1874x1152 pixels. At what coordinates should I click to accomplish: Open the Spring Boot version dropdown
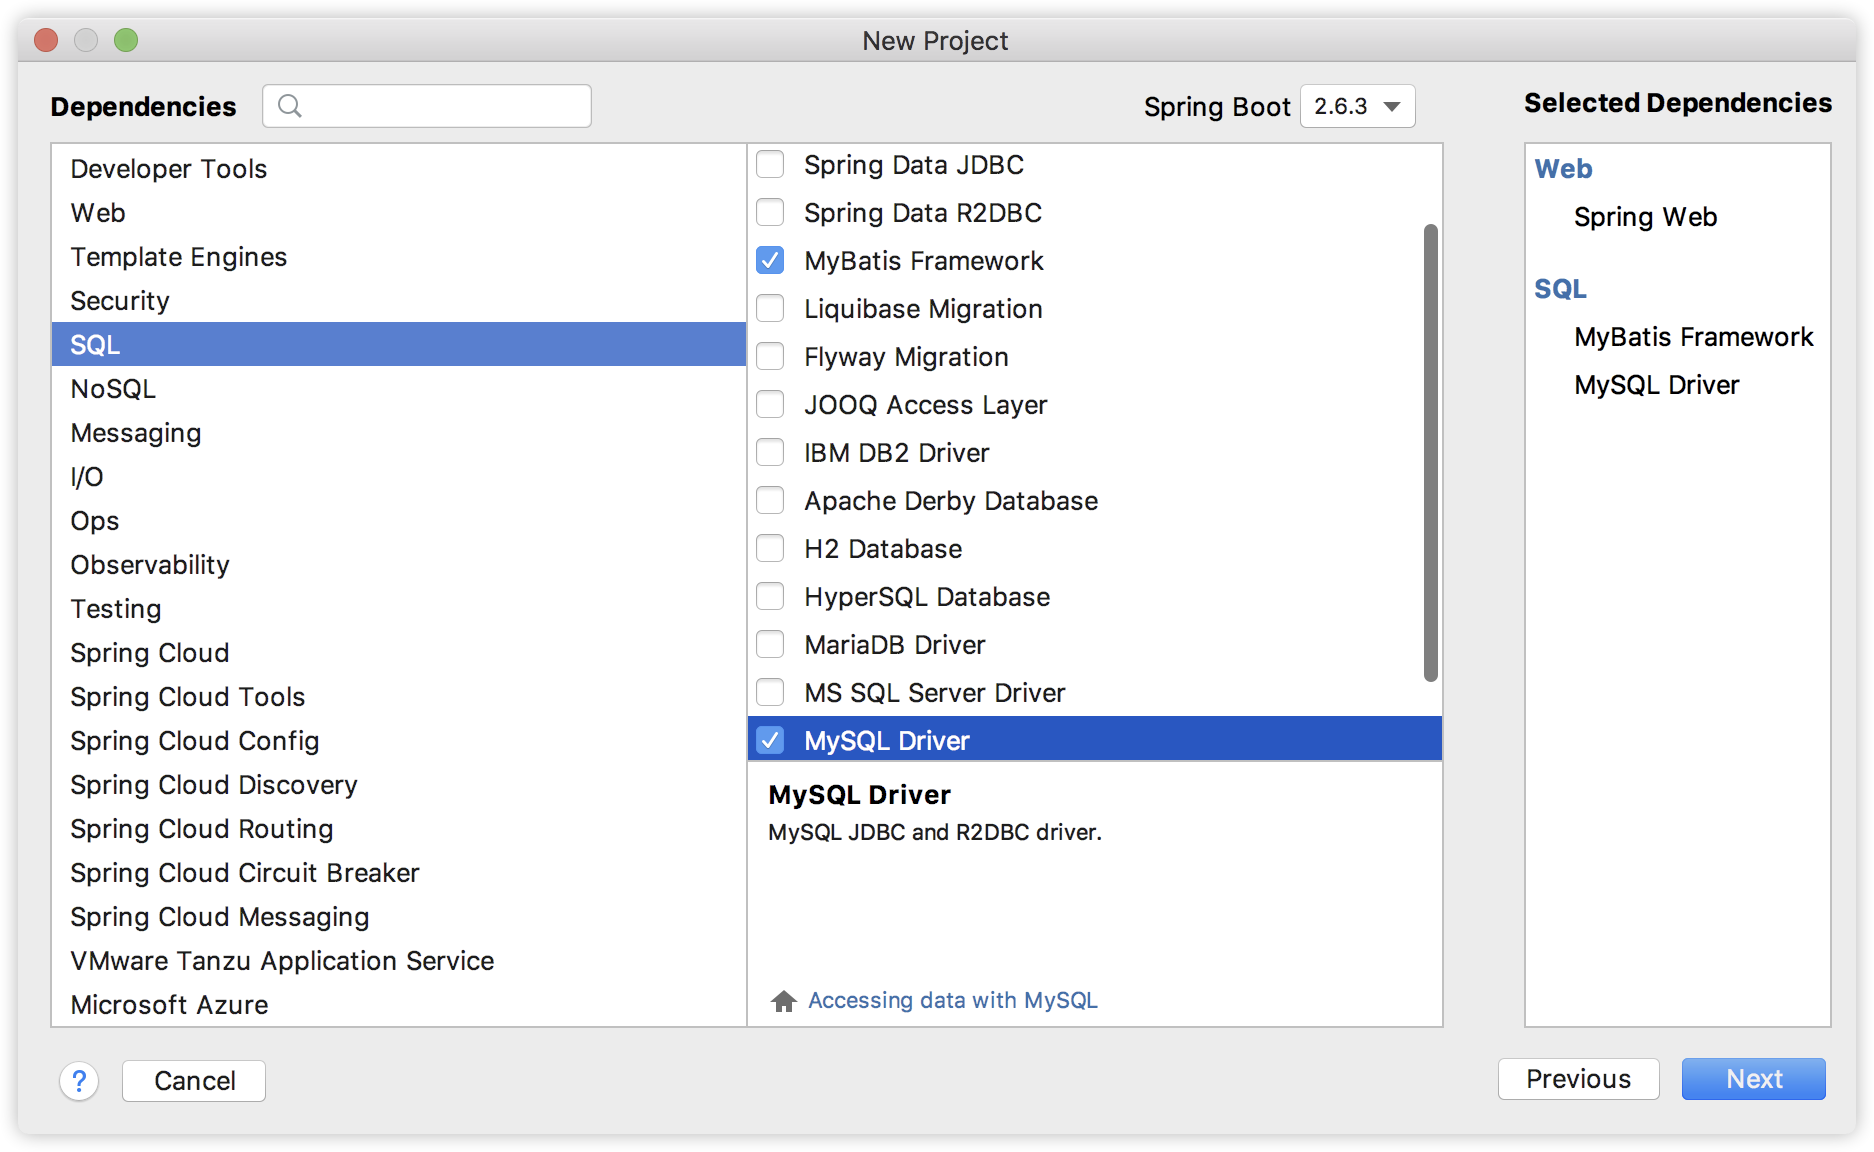pos(1357,106)
